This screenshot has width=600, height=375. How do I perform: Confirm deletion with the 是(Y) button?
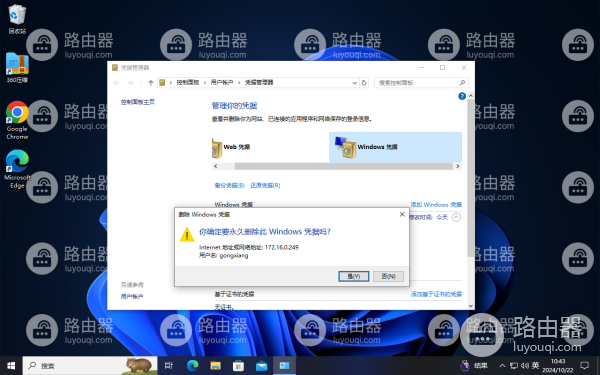(354, 276)
